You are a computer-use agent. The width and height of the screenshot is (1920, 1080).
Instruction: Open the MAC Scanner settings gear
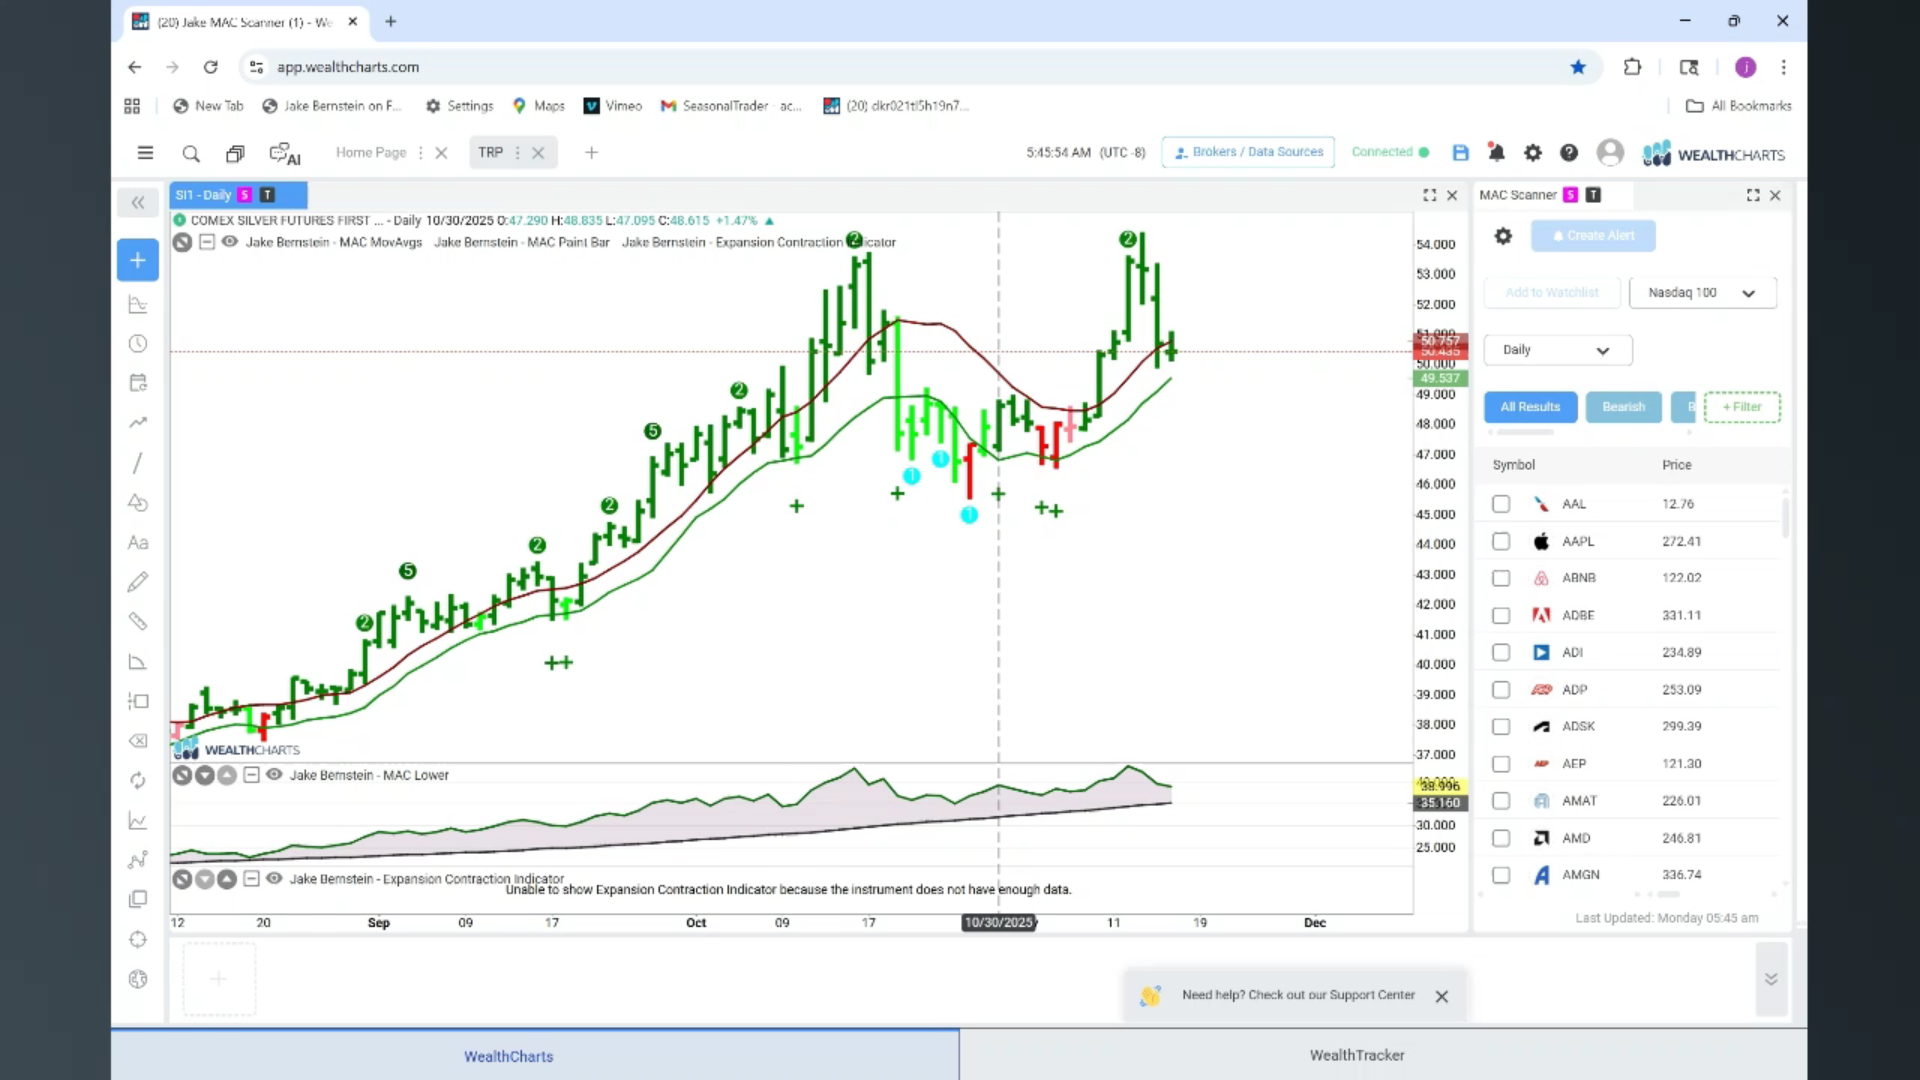[x=1503, y=236]
